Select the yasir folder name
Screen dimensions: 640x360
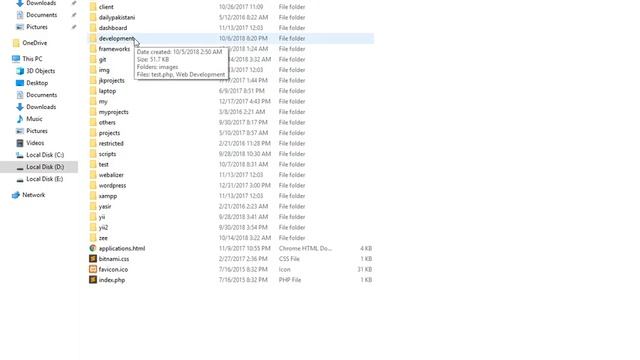(x=105, y=207)
